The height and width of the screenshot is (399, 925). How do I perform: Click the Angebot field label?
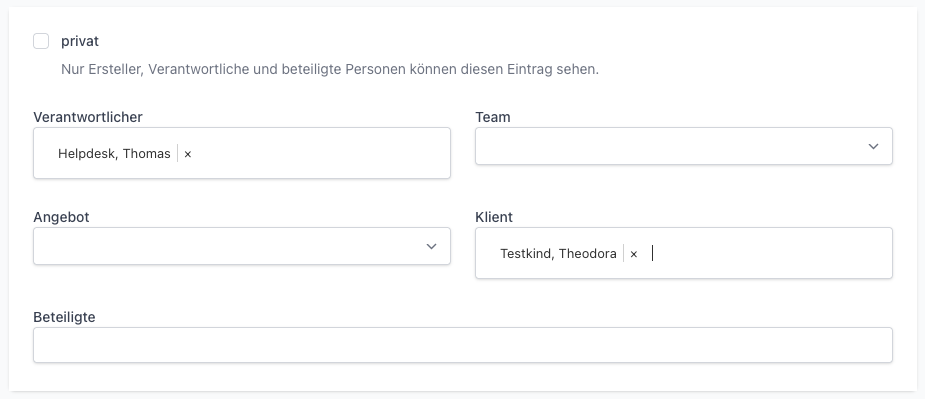tap(61, 217)
